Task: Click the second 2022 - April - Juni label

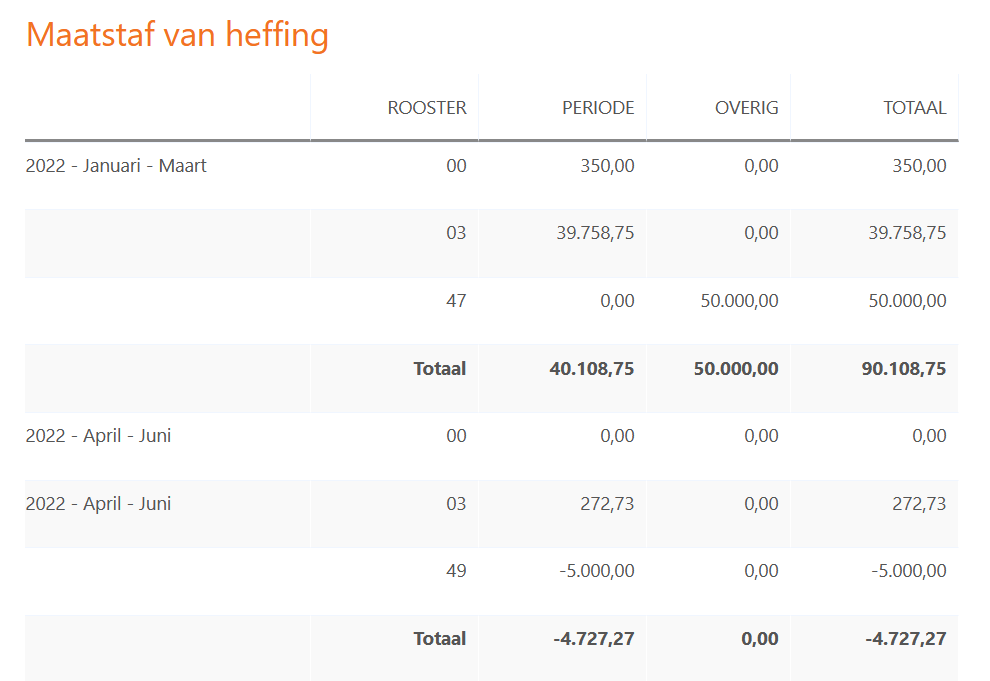Action: pos(98,504)
